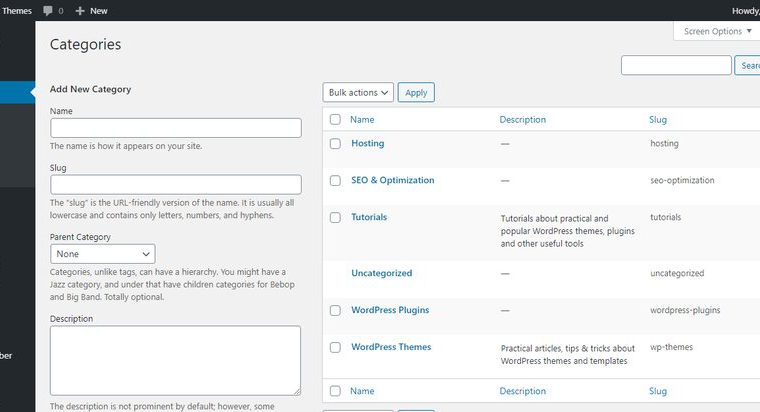760x412 pixels.
Task: Open the Uncategorized category link
Action: coord(381,273)
